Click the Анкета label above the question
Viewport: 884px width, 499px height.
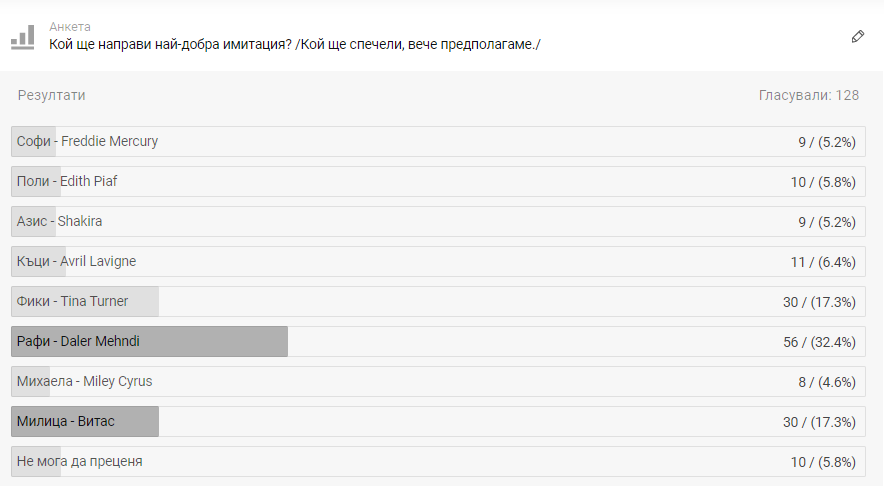click(x=70, y=26)
